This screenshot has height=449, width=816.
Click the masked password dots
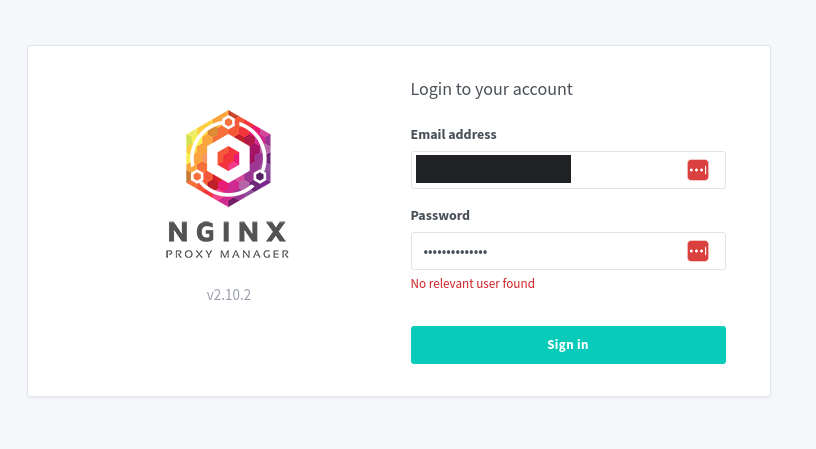pyautogui.click(x=455, y=252)
